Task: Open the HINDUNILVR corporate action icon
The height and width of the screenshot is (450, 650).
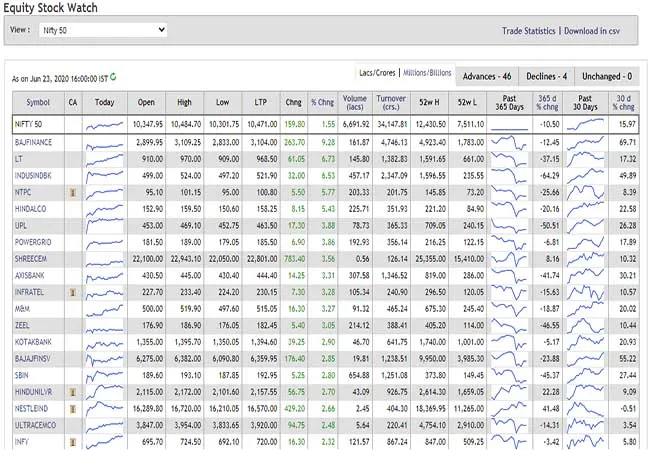Action: tap(73, 392)
